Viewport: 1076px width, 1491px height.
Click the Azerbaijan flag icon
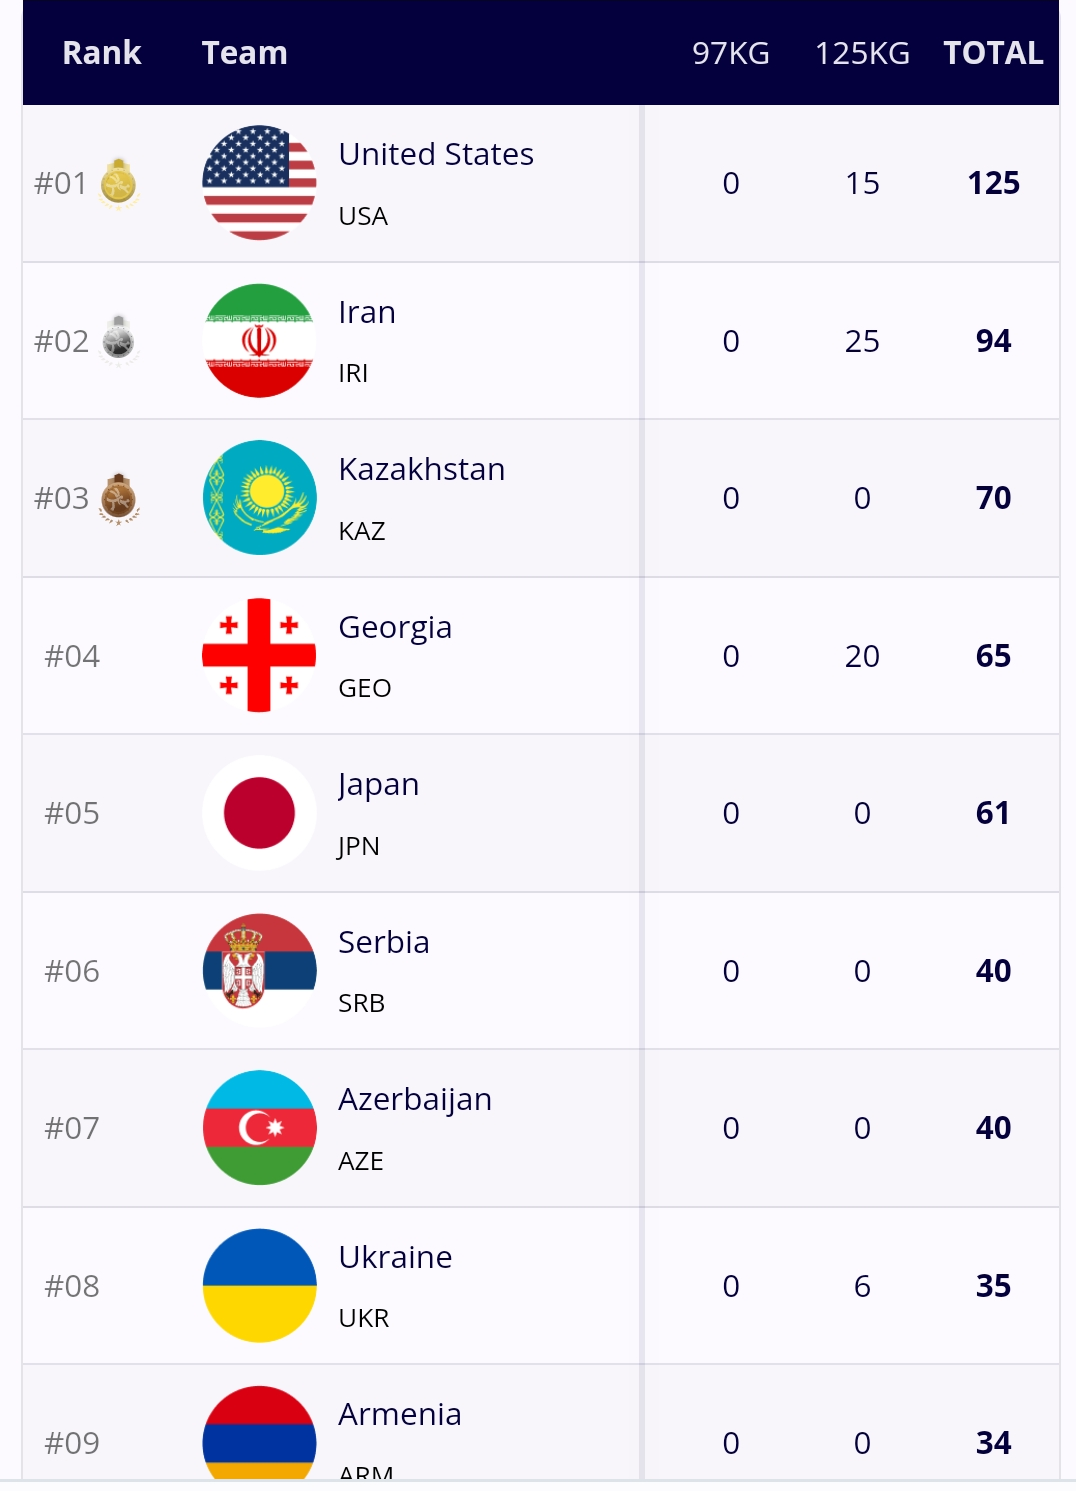tap(259, 1128)
